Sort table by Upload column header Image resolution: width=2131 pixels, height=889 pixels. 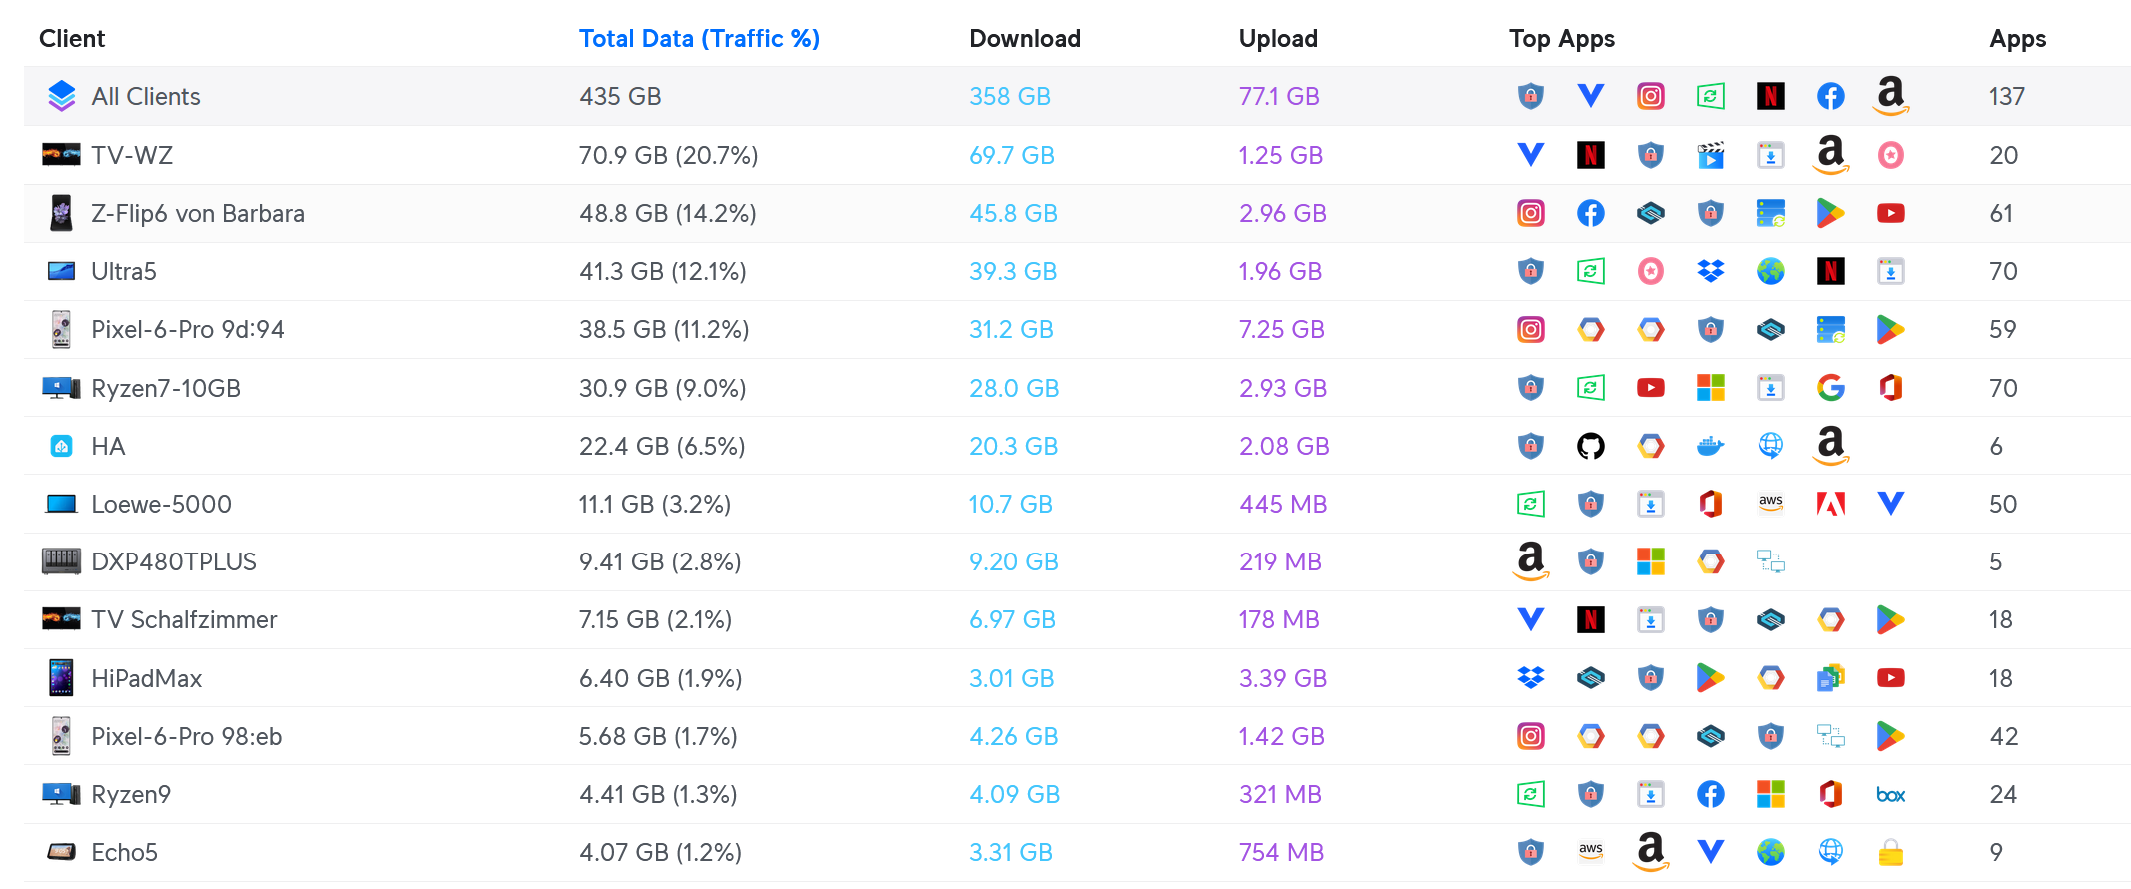[1278, 38]
